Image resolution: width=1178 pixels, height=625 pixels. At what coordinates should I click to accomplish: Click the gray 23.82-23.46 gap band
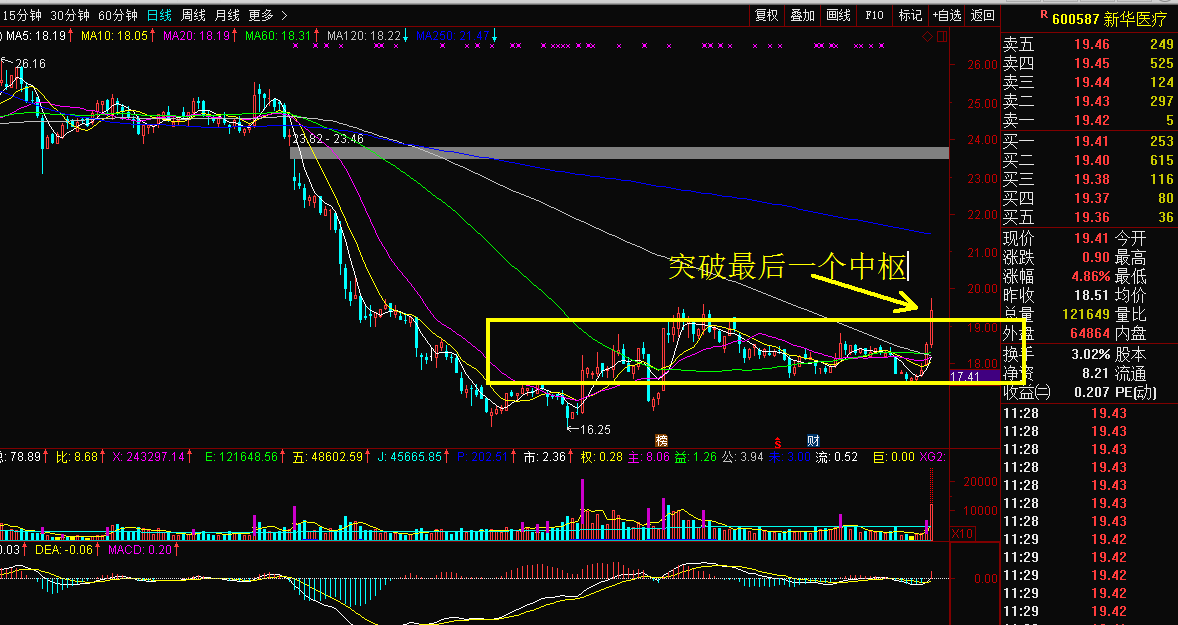pyautogui.click(x=619, y=153)
